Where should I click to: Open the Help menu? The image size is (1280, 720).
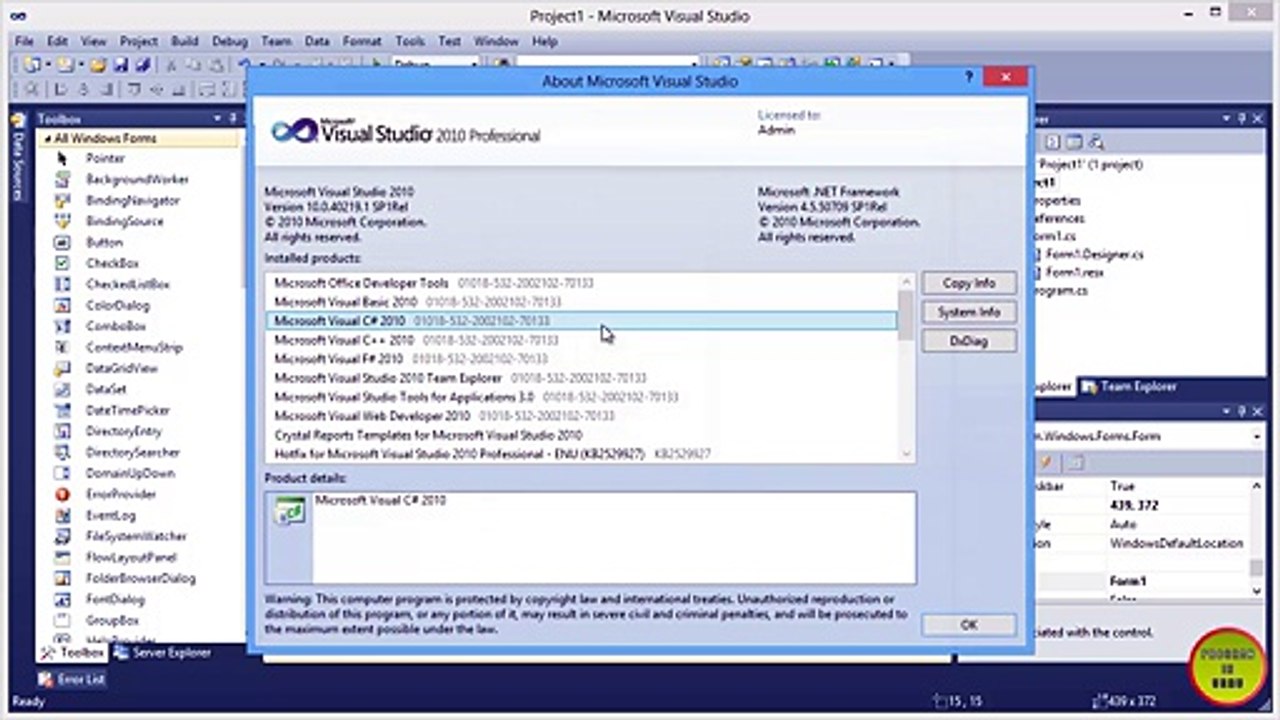point(544,41)
